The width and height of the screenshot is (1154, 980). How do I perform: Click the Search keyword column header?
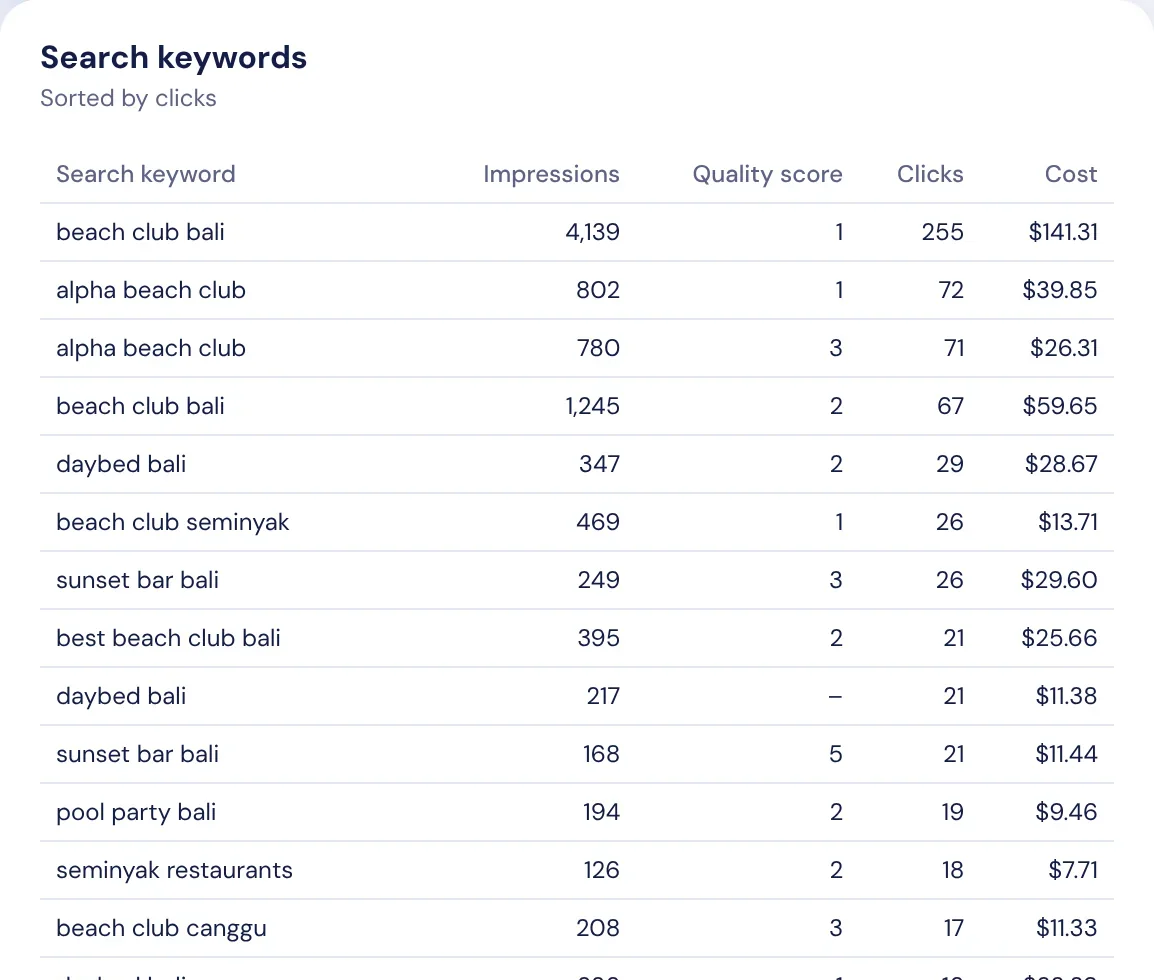pyautogui.click(x=146, y=174)
